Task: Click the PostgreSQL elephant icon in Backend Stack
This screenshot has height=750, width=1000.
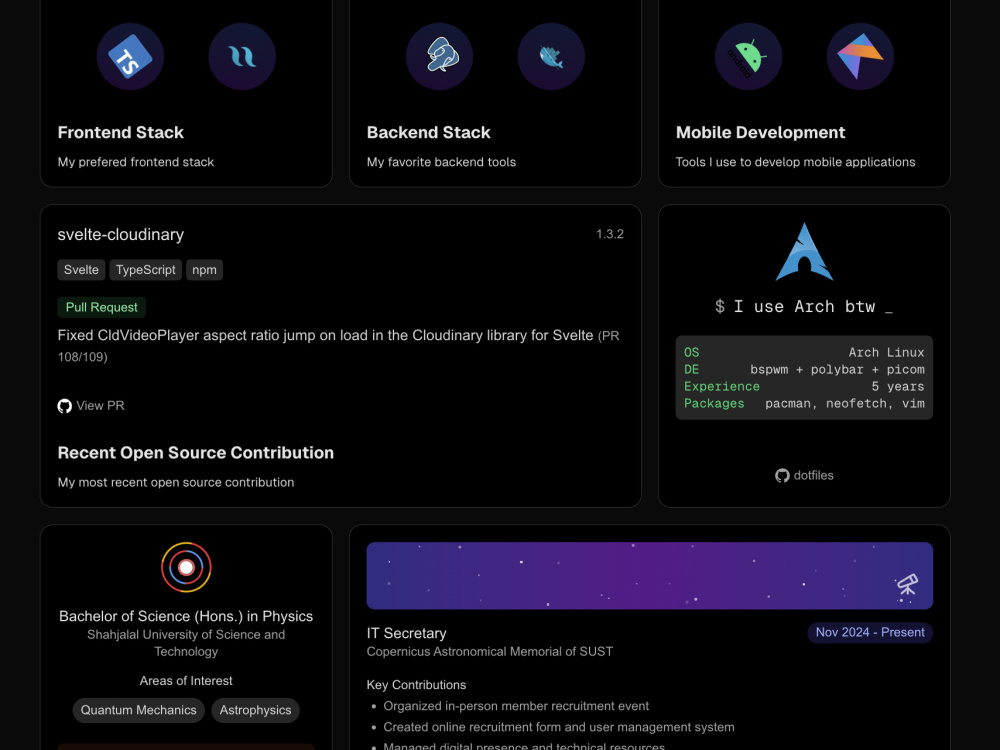Action: [x=439, y=56]
